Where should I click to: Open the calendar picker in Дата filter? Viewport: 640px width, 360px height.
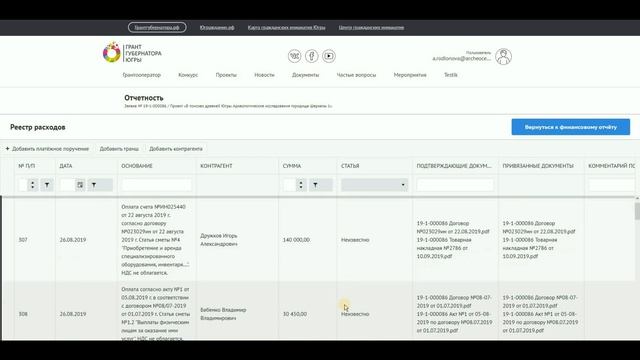tap(80, 185)
